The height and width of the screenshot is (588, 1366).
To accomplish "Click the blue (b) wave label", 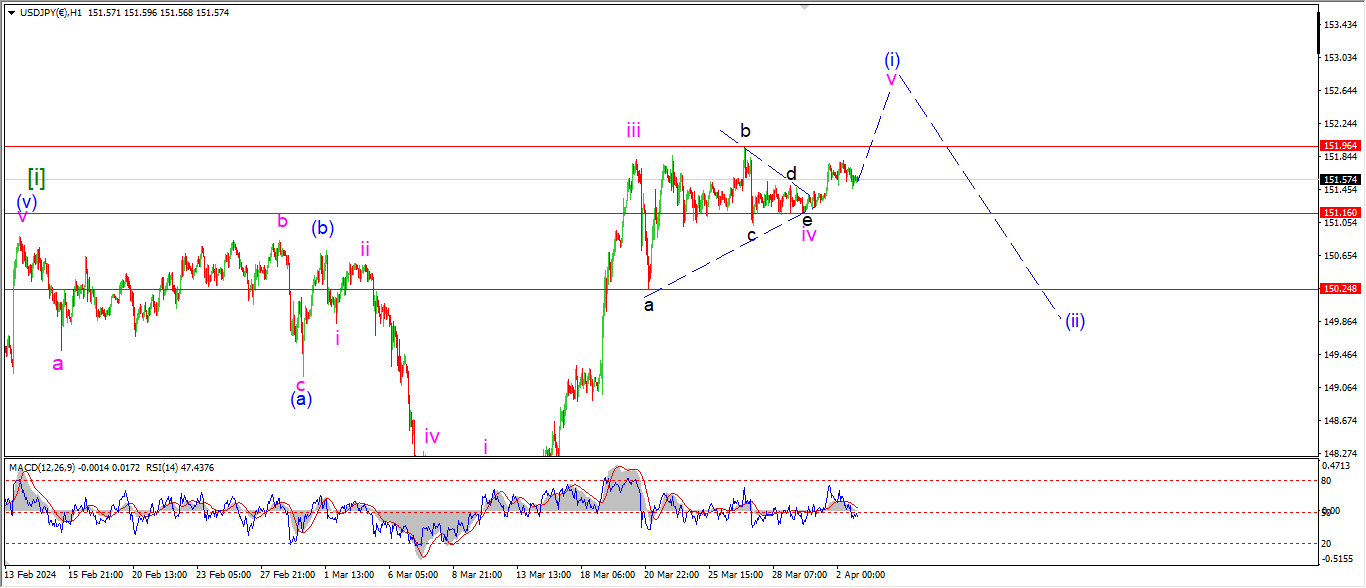I will pos(322,227).
